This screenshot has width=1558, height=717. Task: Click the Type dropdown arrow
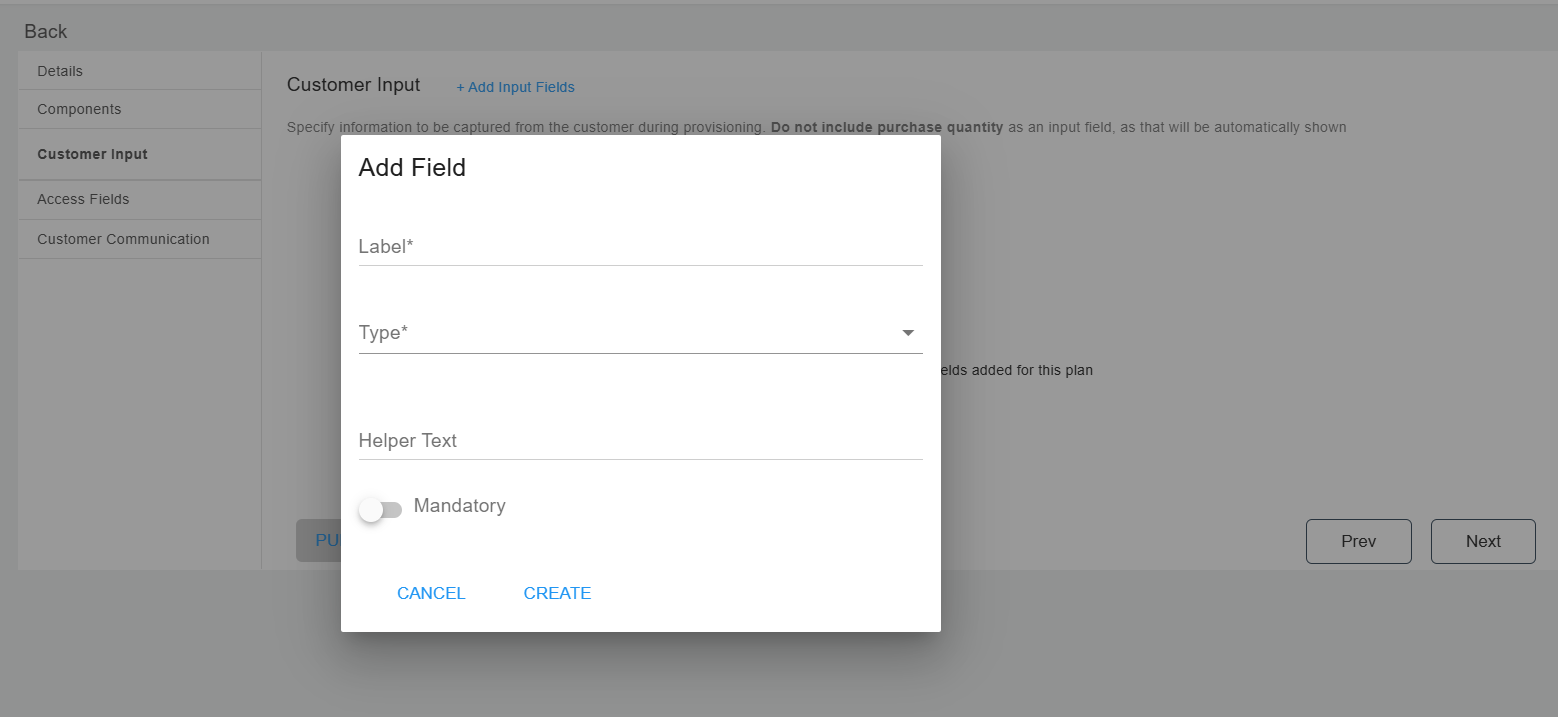(x=907, y=333)
